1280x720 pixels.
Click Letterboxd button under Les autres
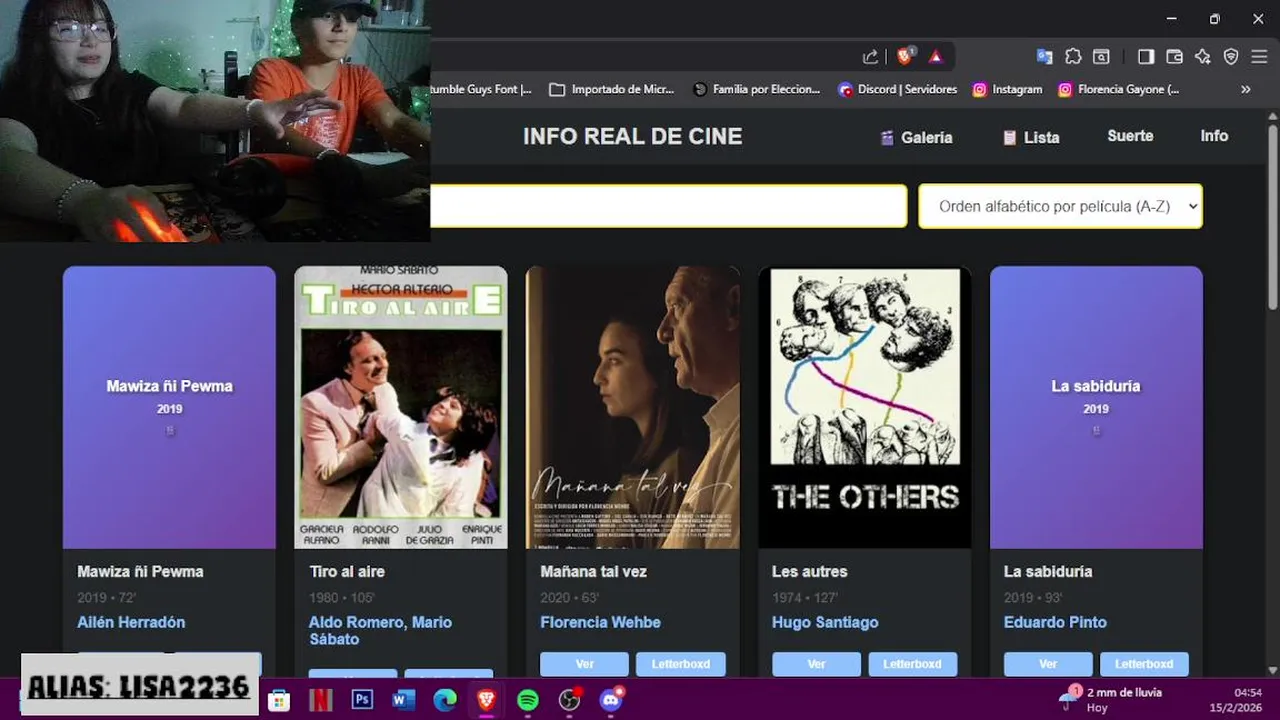pos(913,664)
